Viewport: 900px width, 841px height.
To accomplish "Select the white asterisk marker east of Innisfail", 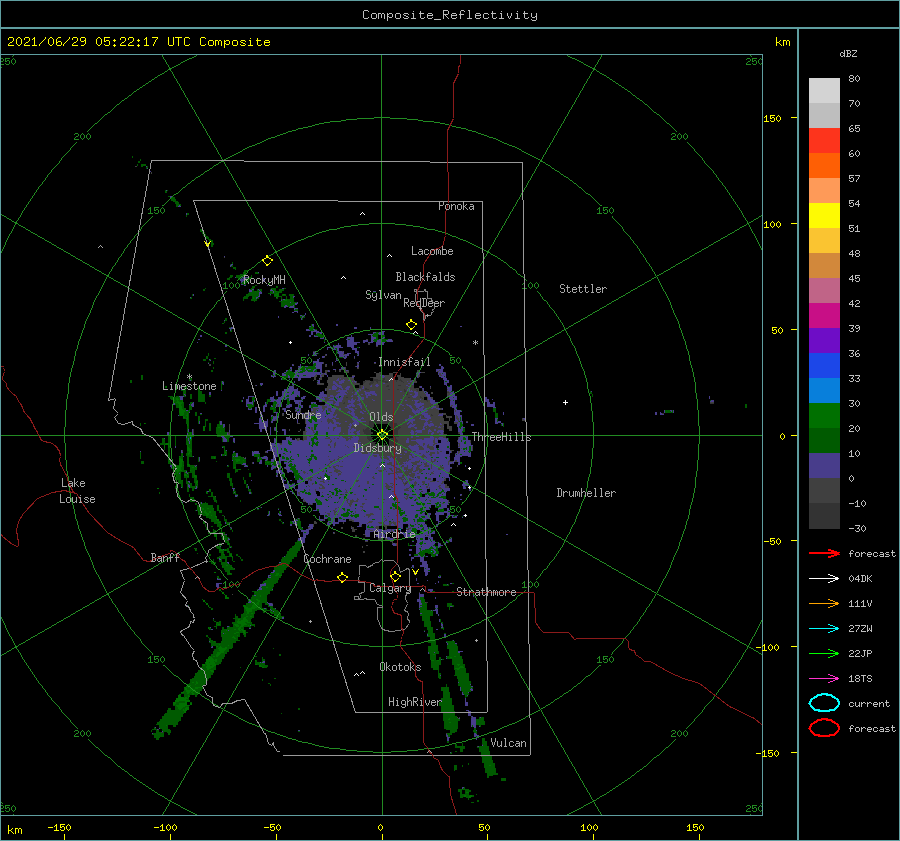I will pos(475,343).
